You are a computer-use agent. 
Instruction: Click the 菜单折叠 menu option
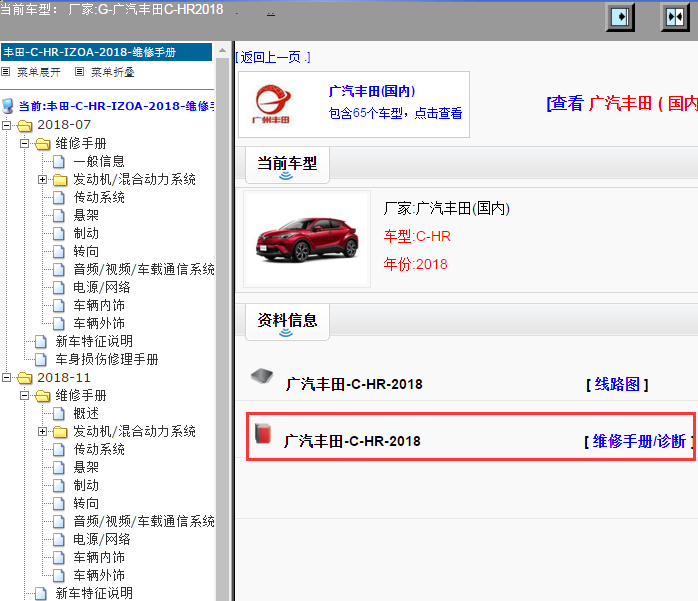coord(113,72)
